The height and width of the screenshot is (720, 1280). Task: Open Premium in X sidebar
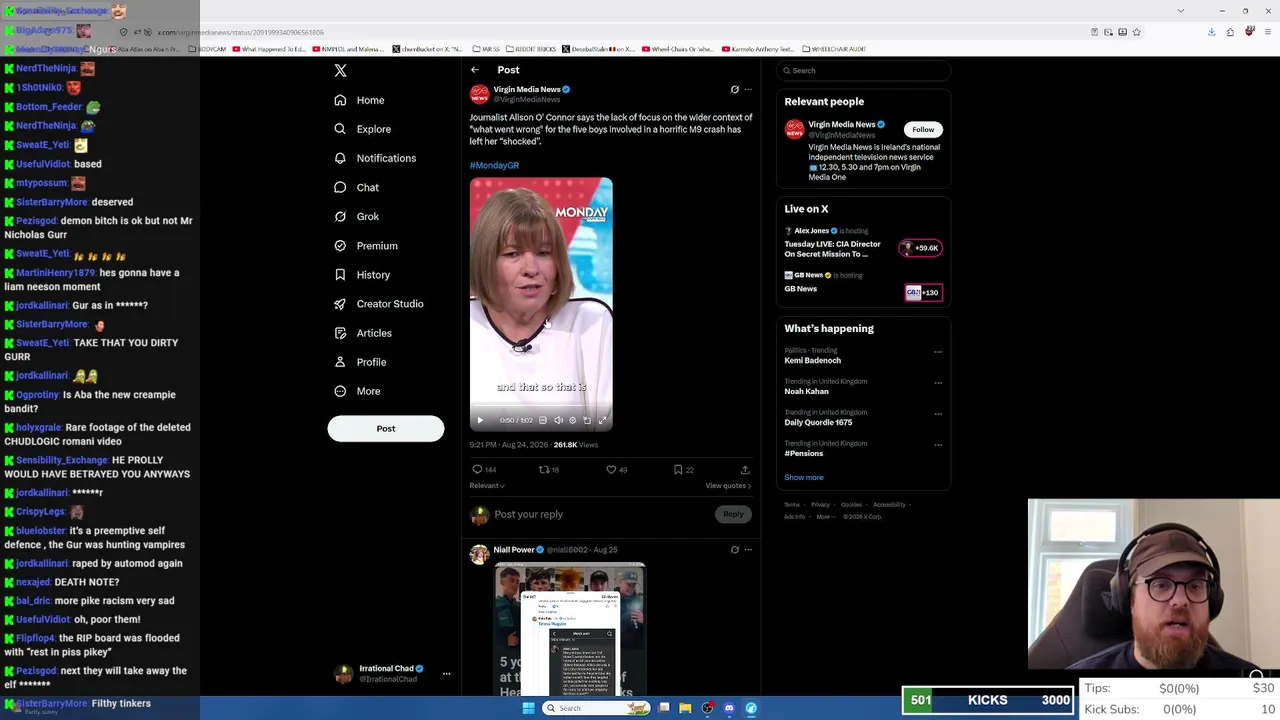click(x=365, y=245)
